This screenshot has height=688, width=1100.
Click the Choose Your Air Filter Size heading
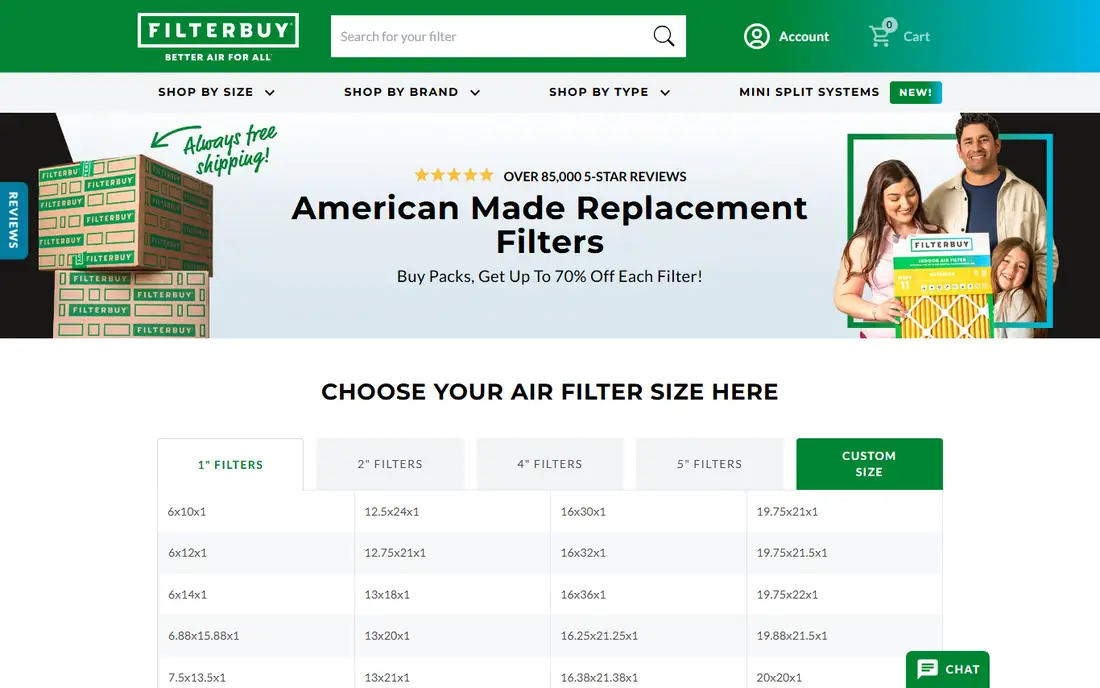click(x=549, y=391)
